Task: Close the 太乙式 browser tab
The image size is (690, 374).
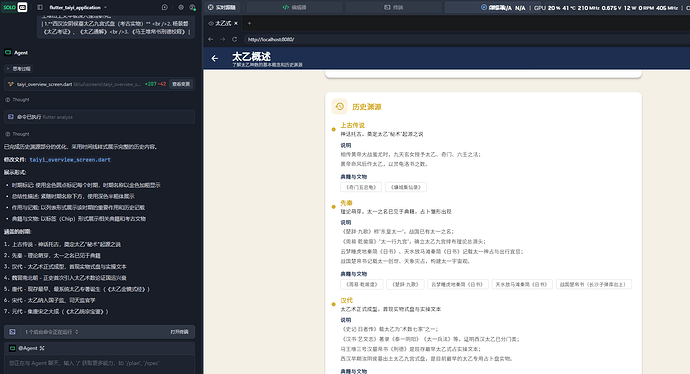Action: (x=236, y=23)
